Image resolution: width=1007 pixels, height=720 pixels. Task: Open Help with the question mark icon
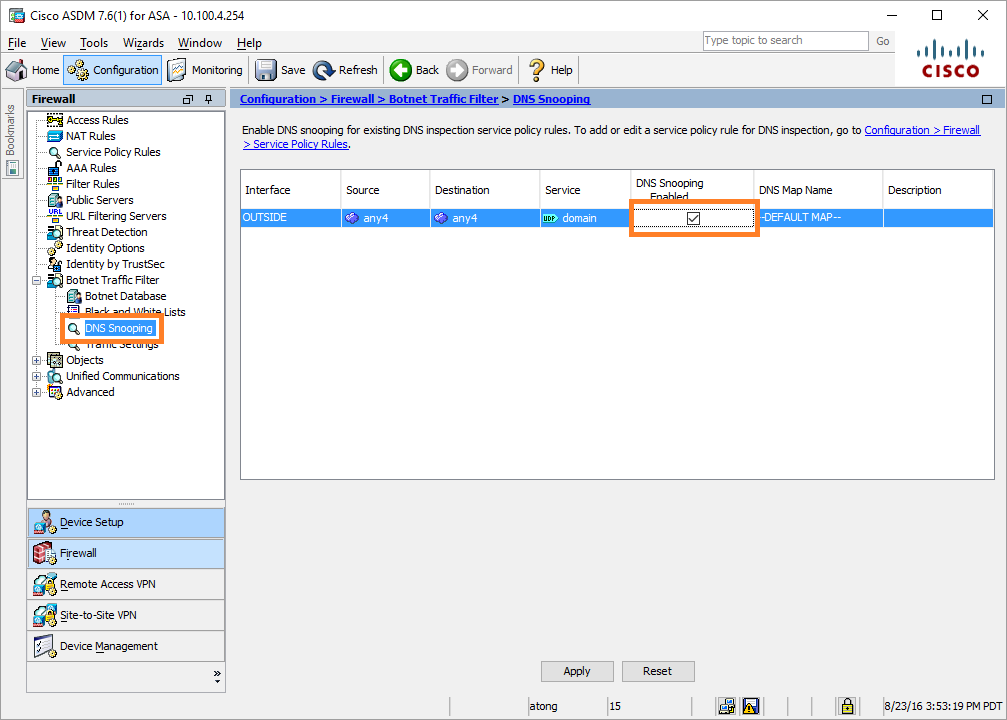(x=537, y=70)
